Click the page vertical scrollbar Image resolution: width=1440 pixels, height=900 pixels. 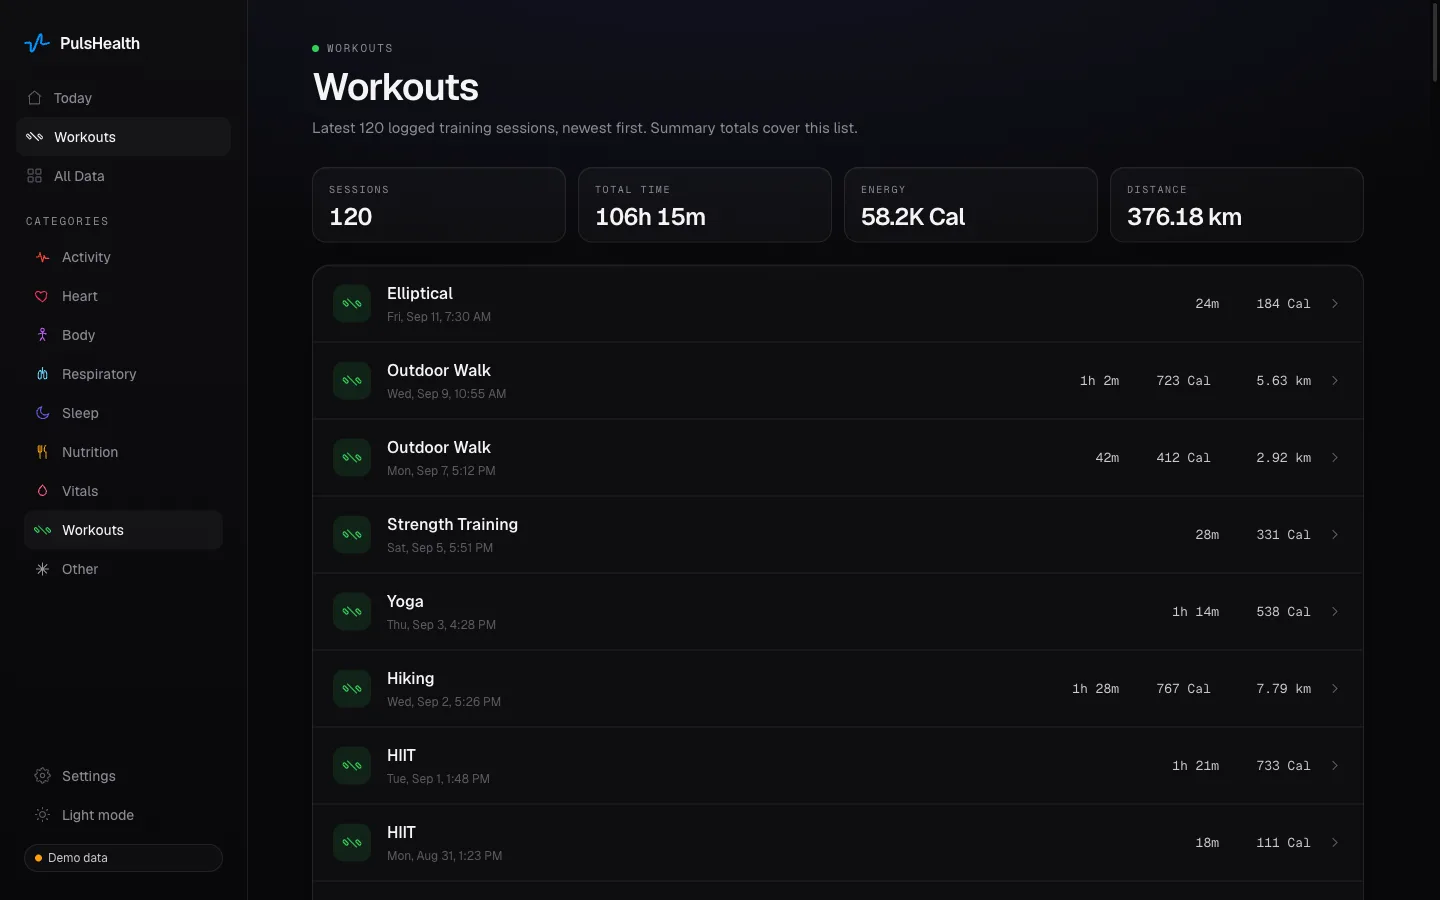pos(1435,45)
